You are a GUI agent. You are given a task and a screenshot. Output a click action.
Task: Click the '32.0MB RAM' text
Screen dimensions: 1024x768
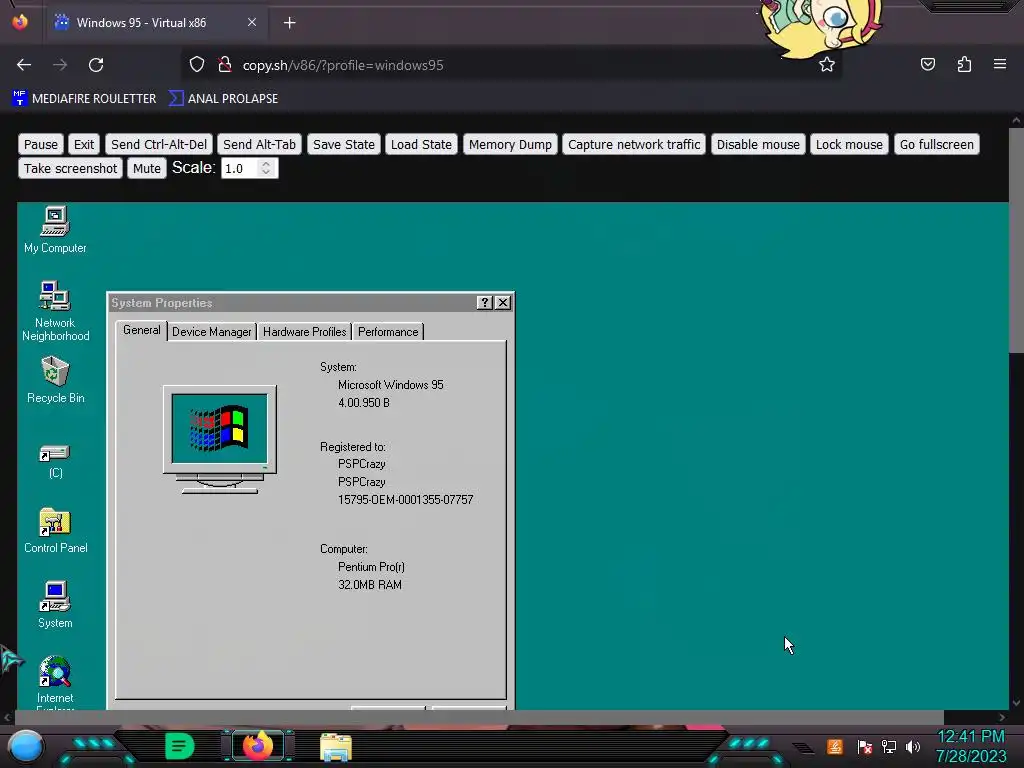coord(370,584)
